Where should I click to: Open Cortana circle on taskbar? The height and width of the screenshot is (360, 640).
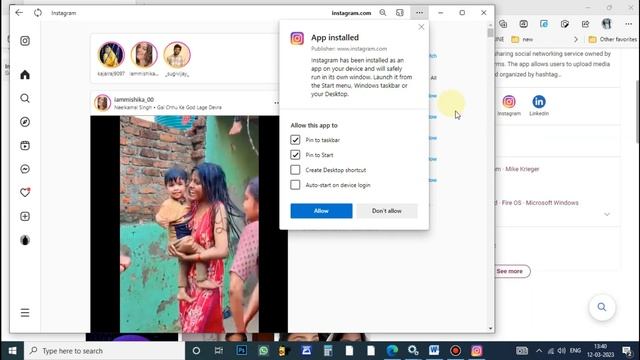(x=196, y=351)
